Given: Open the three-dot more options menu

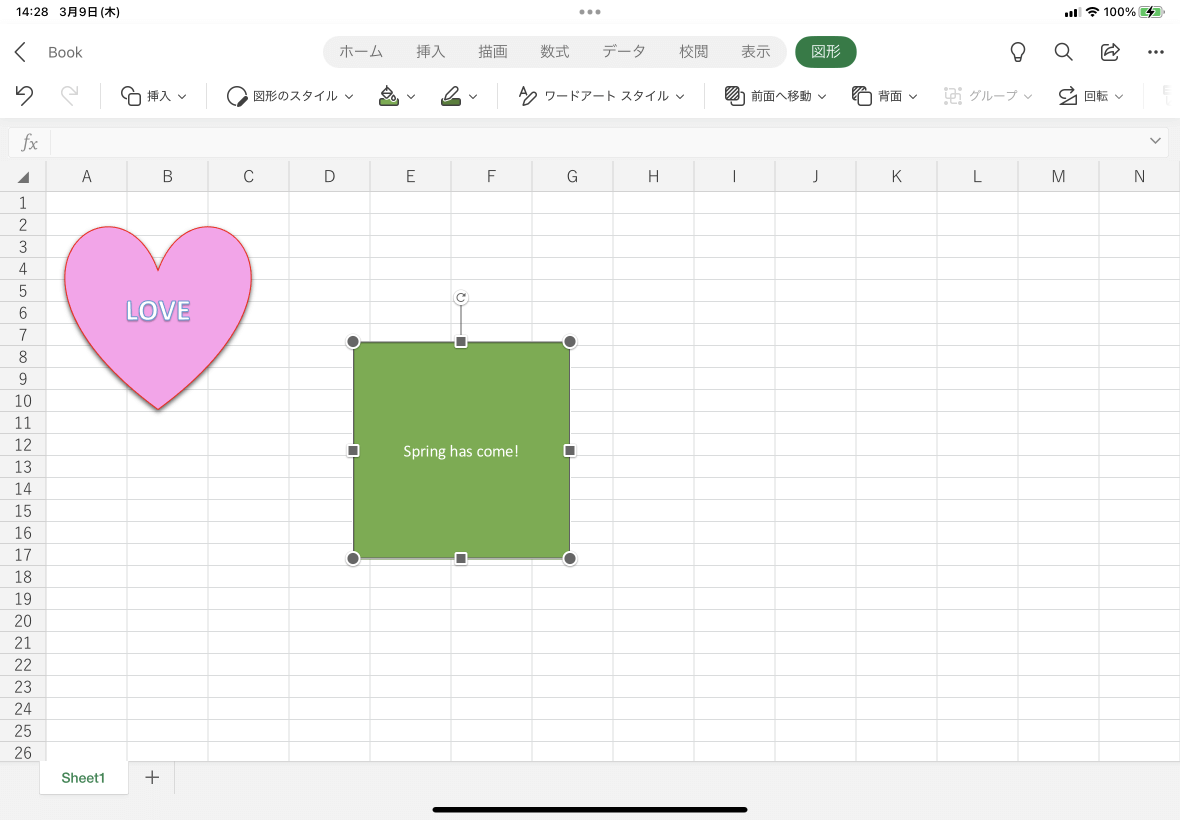Looking at the screenshot, I should point(1156,52).
